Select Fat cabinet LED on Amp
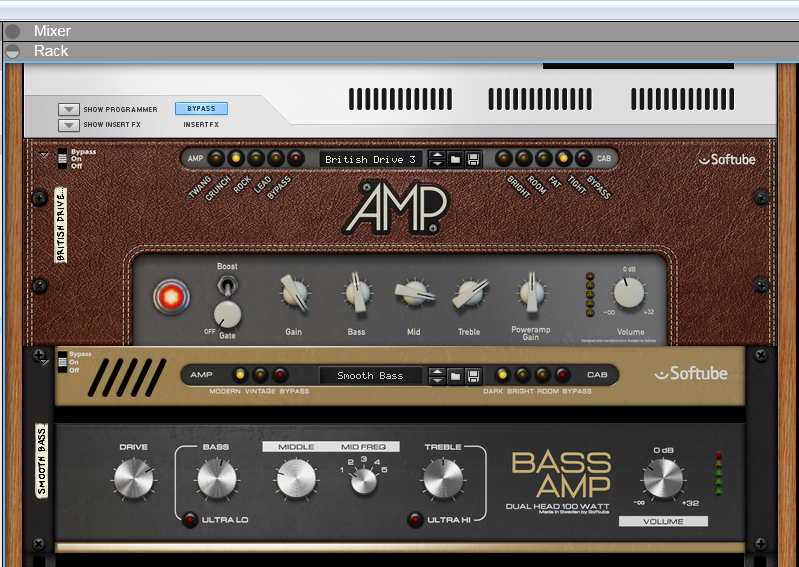Viewport: 799px width, 567px height. [544, 158]
